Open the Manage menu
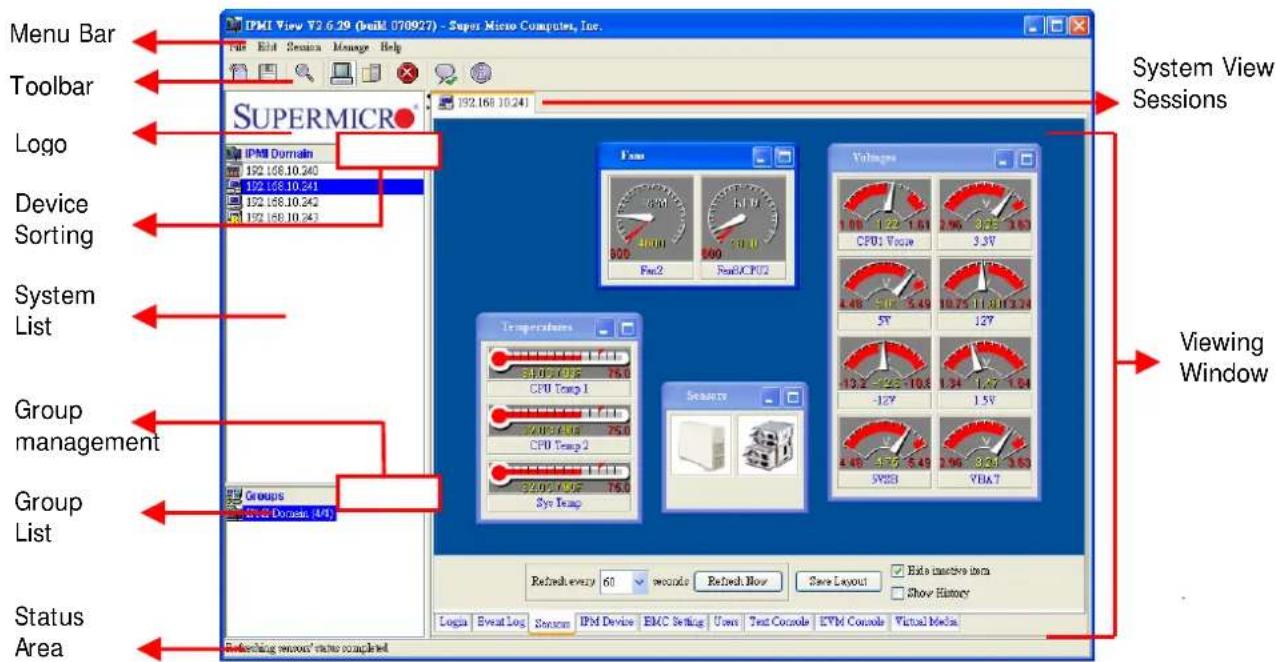Screen dimensions: 1276x662 [351, 47]
